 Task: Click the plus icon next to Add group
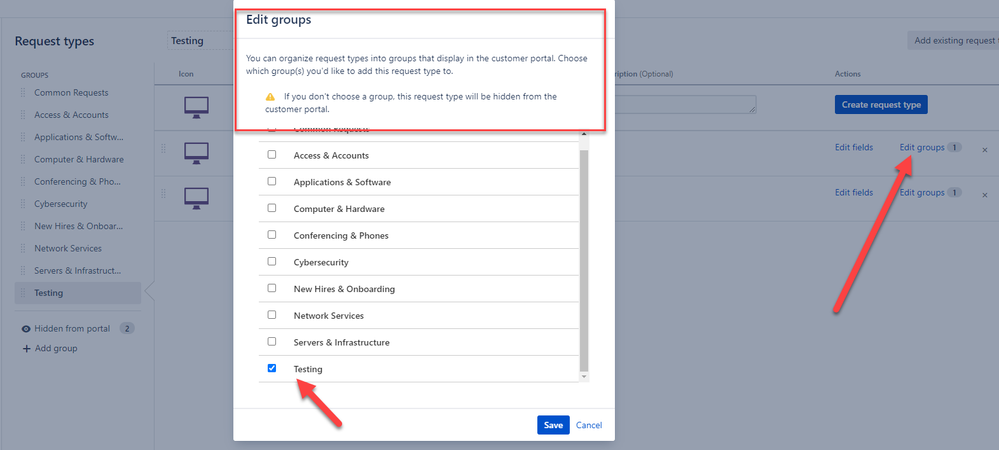pos(26,349)
